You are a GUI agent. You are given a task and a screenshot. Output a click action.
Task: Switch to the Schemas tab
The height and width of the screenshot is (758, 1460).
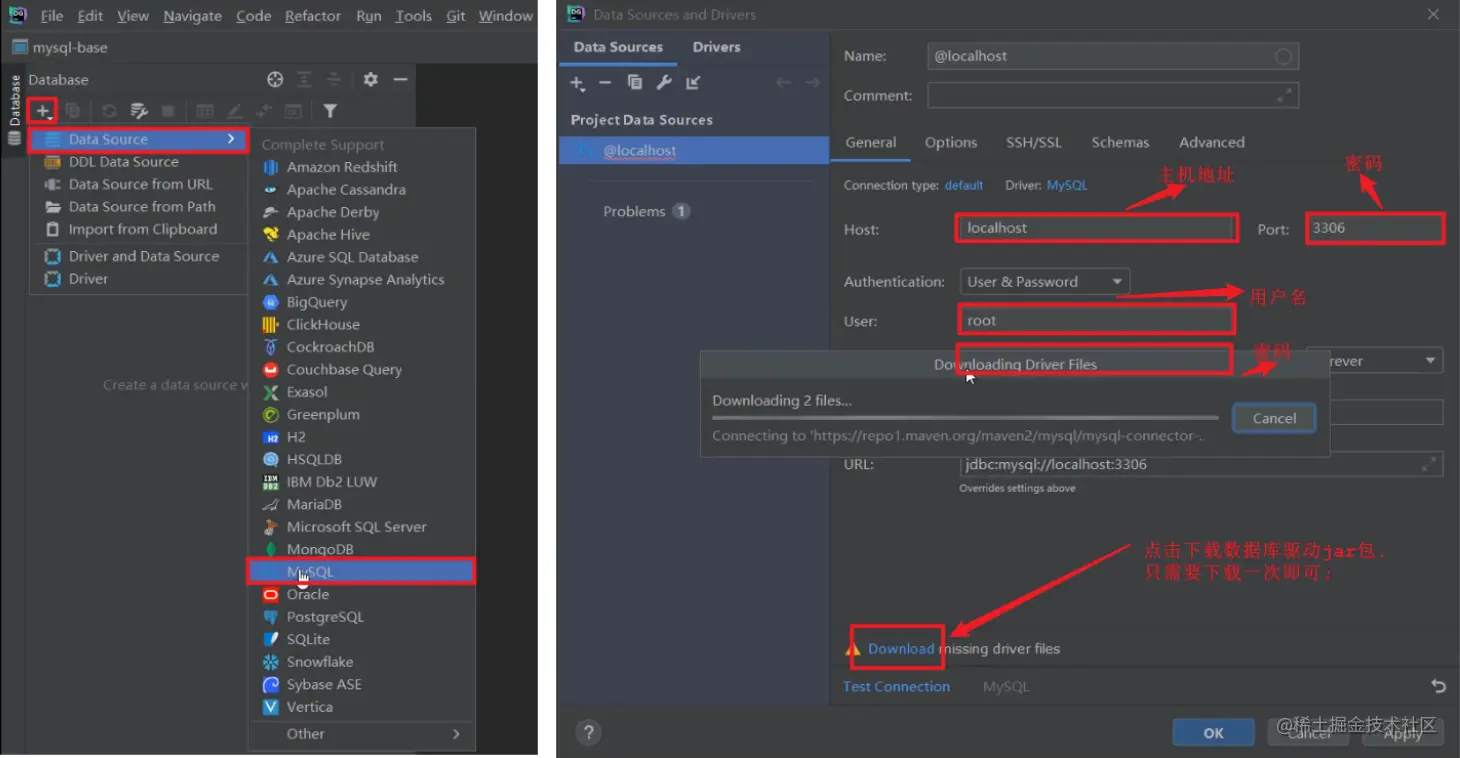(1120, 142)
